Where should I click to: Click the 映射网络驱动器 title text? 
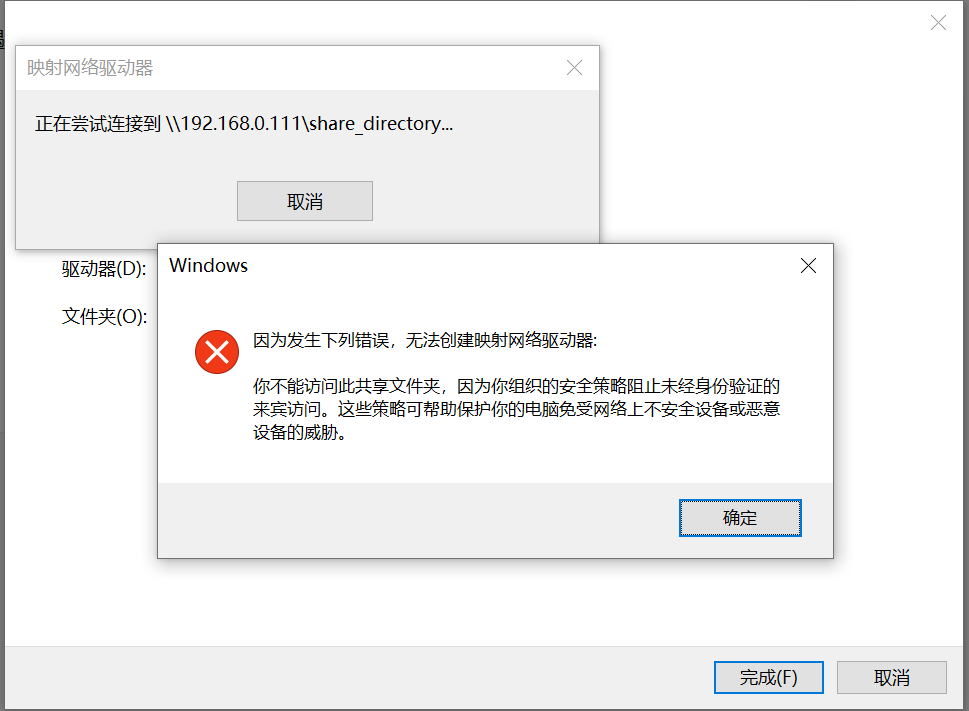[90, 68]
